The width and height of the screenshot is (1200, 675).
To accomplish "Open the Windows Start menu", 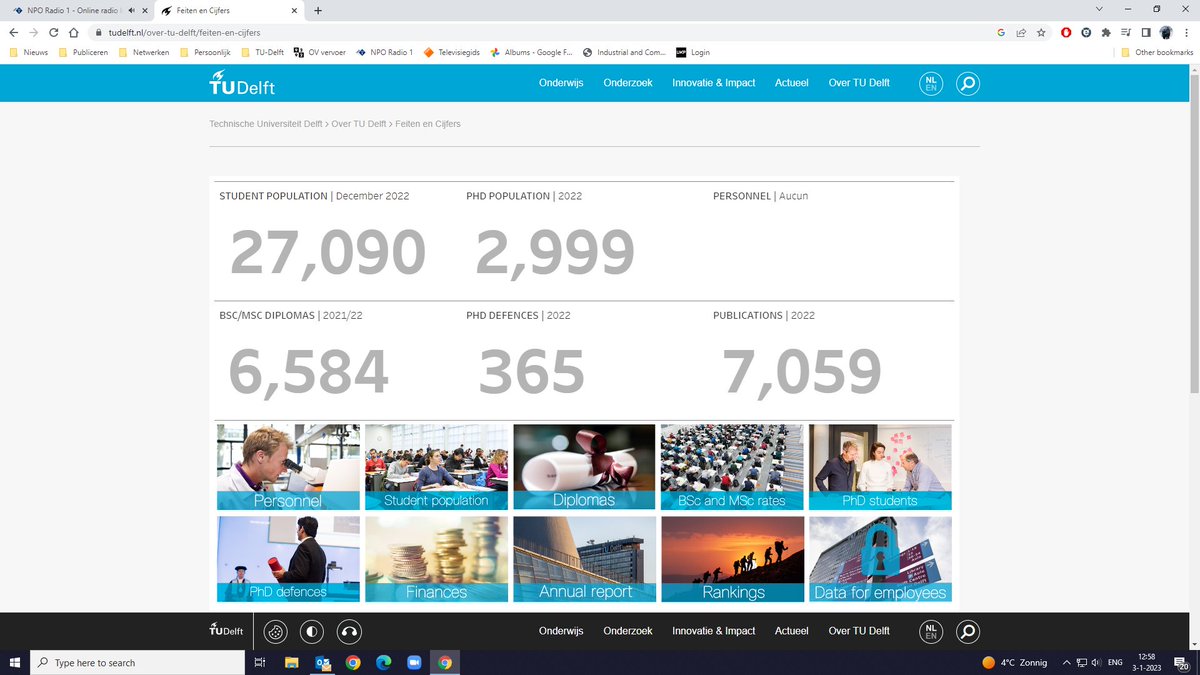I will [15, 663].
